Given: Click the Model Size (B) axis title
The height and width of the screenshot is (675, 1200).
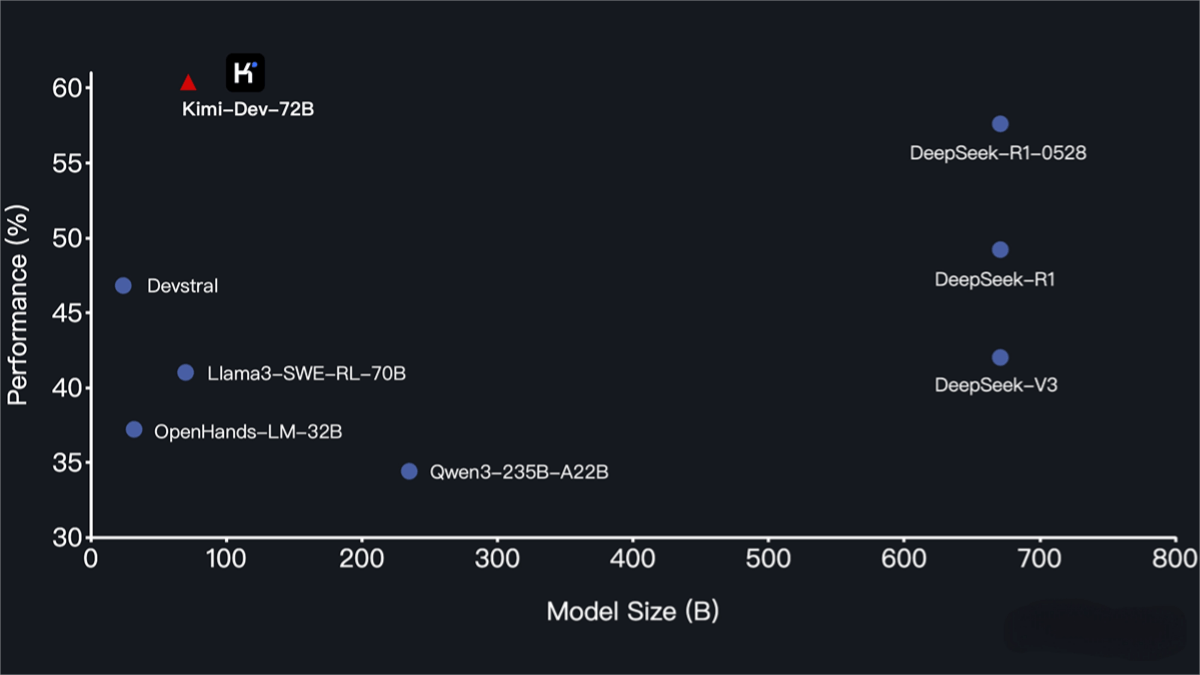Looking at the screenshot, I should [632, 611].
